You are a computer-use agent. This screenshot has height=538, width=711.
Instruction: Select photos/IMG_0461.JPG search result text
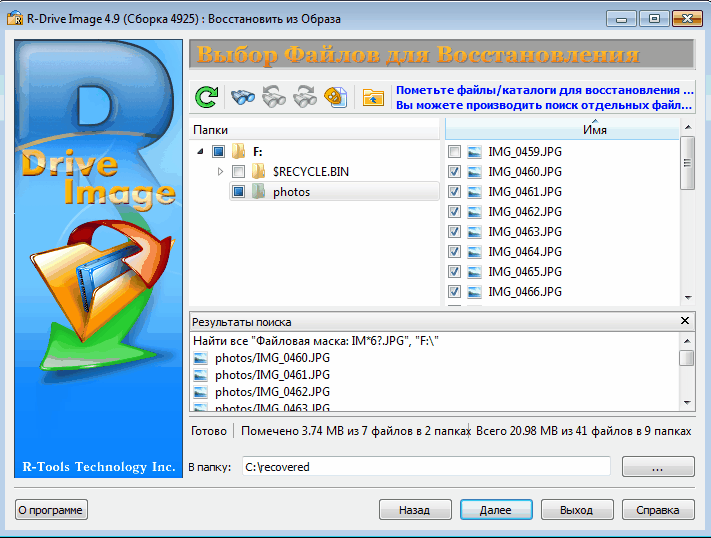(x=273, y=375)
